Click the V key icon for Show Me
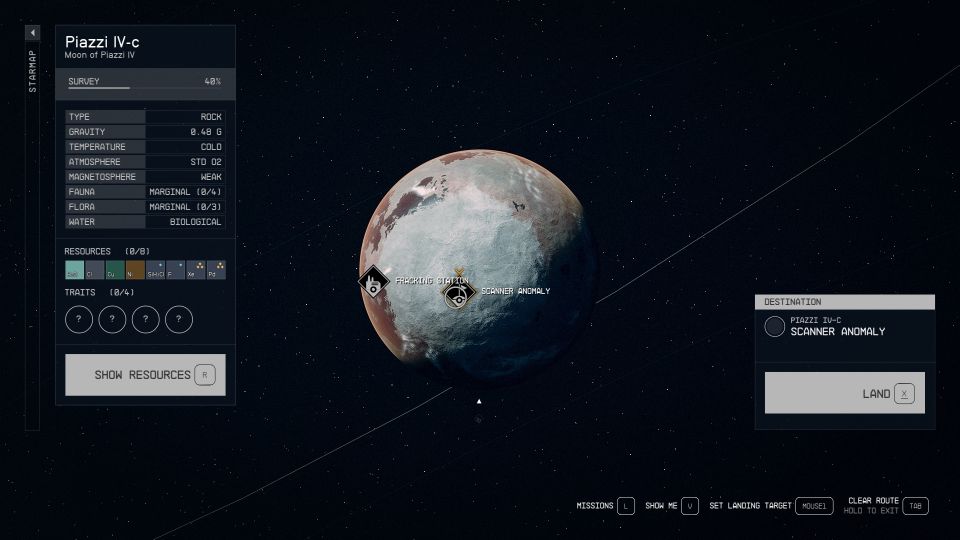The width and height of the screenshot is (960, 540). (690, 506)
